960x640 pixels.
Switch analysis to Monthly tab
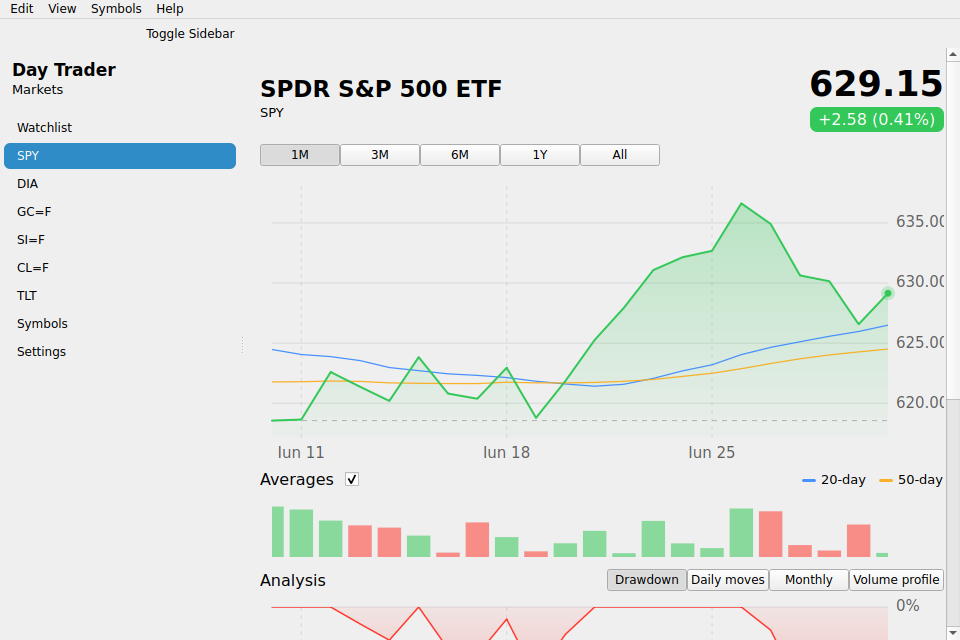809,580
